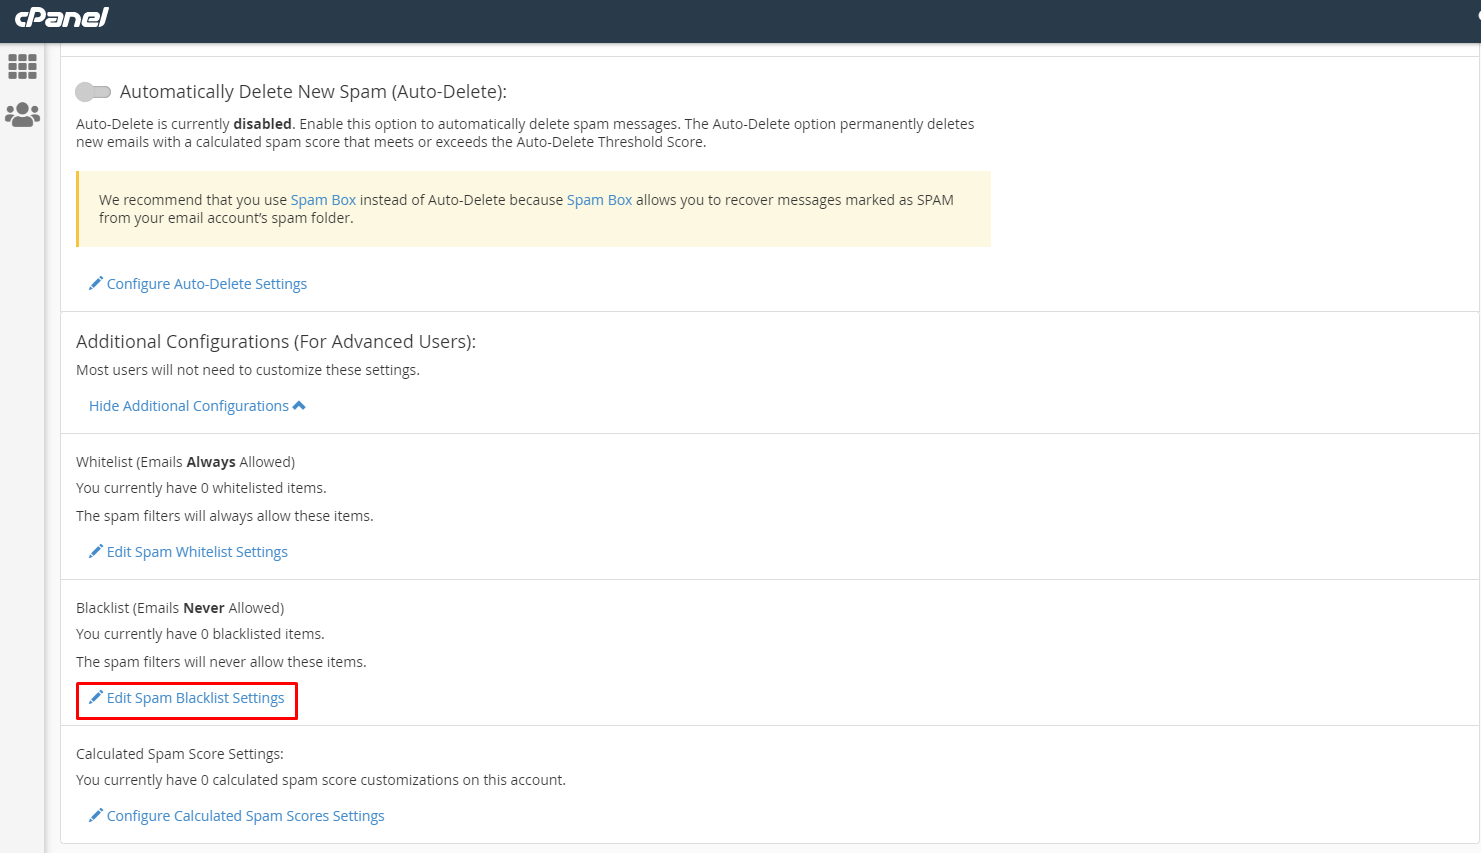Click the 'Blacklist (Emails Never Allowed)' heading text
This screenshot has width=1481, height=853.
180,608
